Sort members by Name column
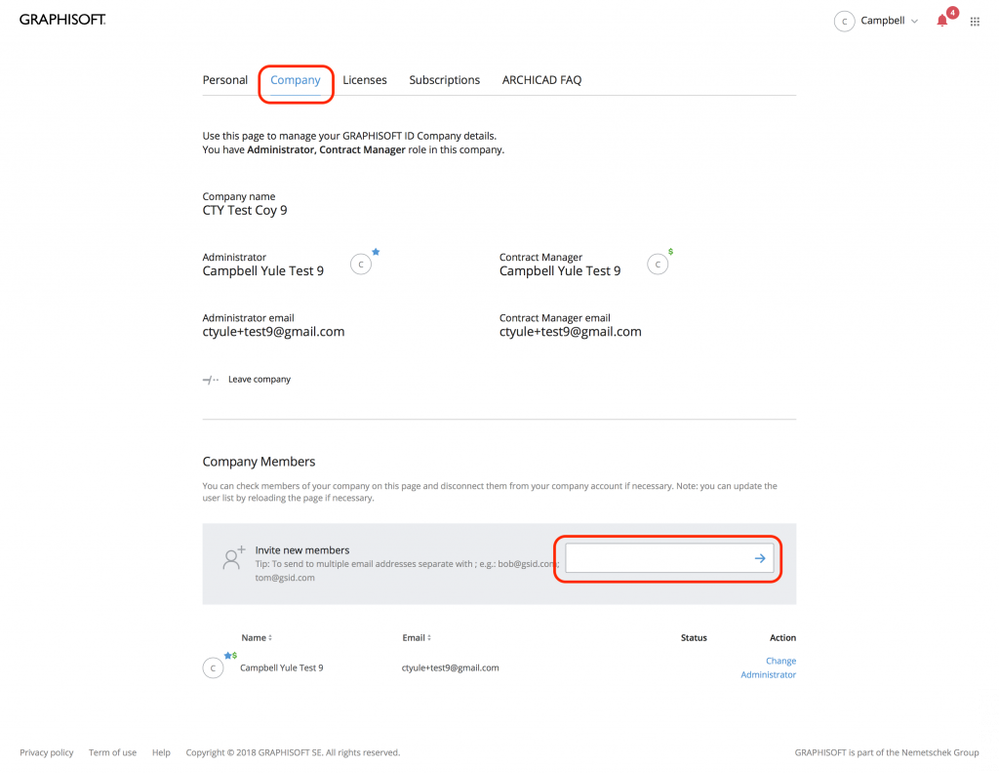999x773 pixels. point(256,637)
